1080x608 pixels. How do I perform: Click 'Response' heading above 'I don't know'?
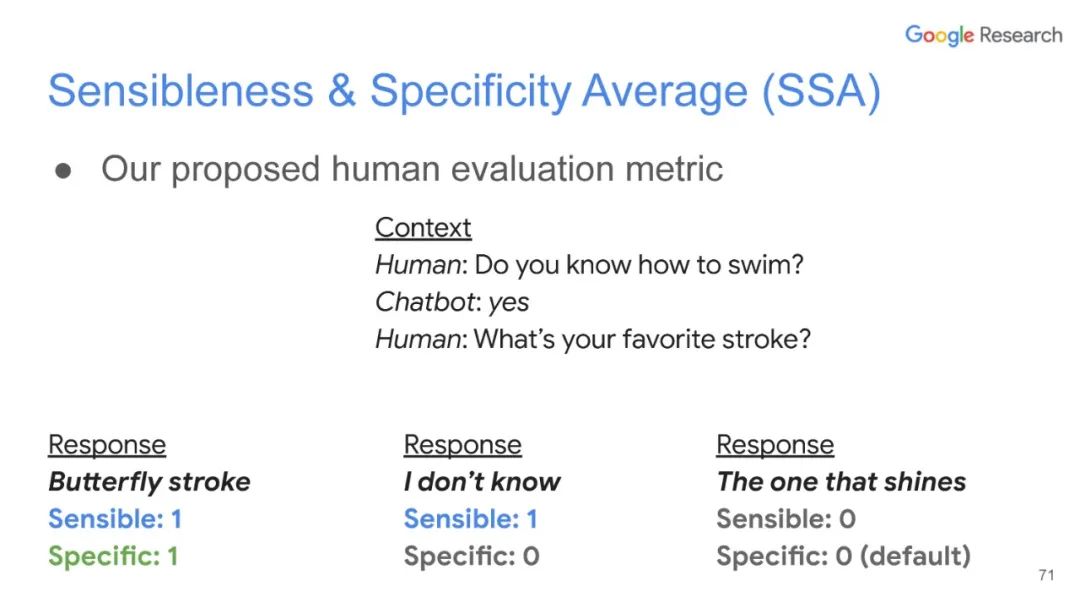pyautogui.click(x=462, y=445)
